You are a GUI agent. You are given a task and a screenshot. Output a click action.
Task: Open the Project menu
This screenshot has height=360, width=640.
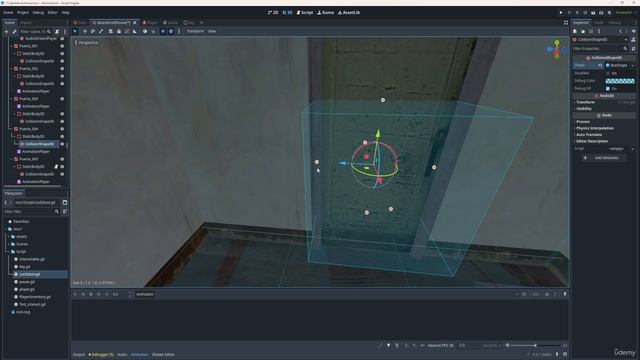point(23,13)
